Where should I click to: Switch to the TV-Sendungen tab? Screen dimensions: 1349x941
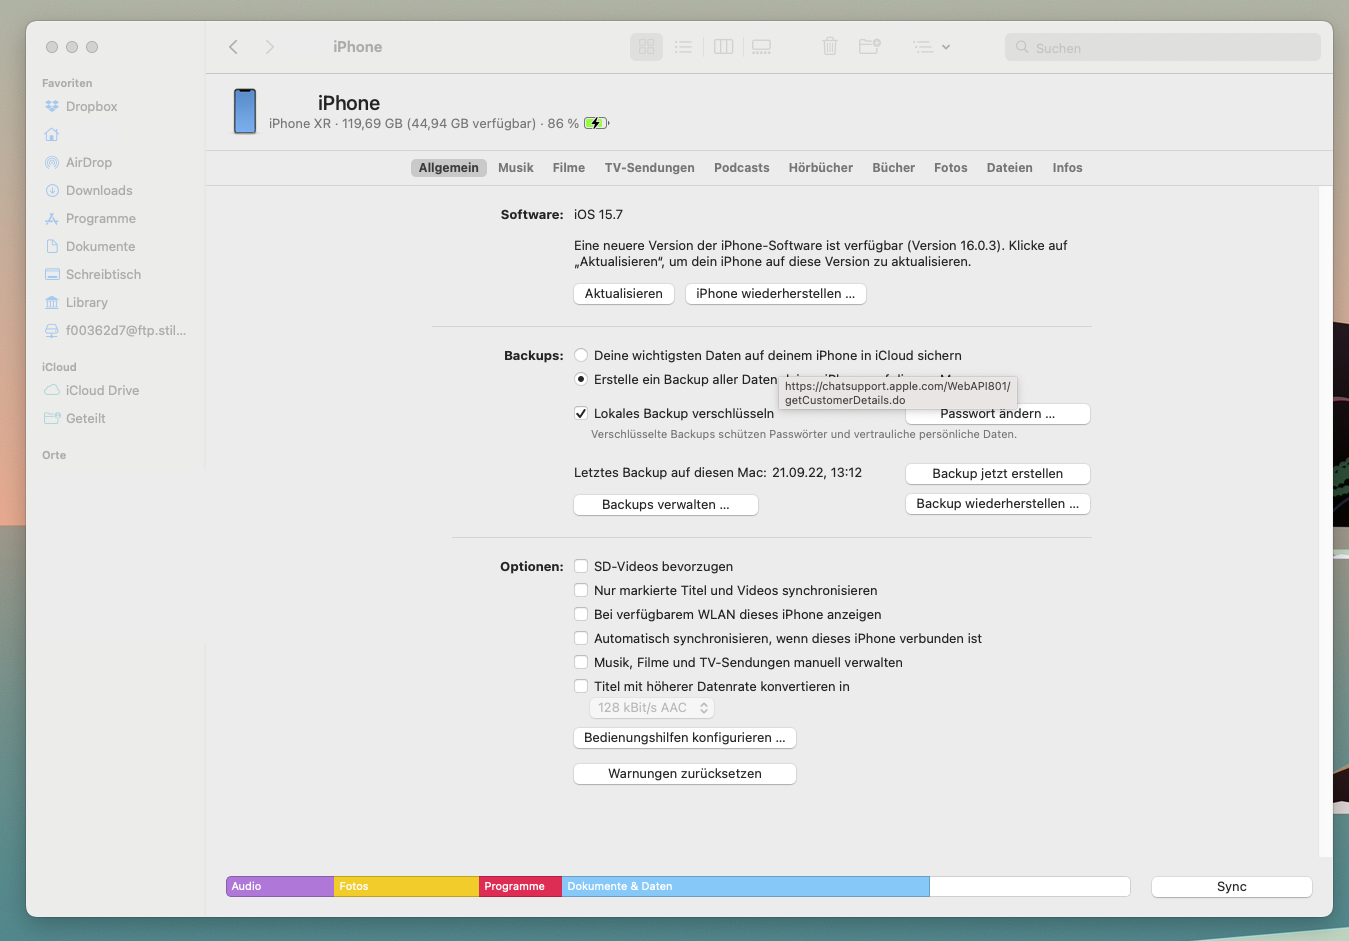click(x=650, y=168)
